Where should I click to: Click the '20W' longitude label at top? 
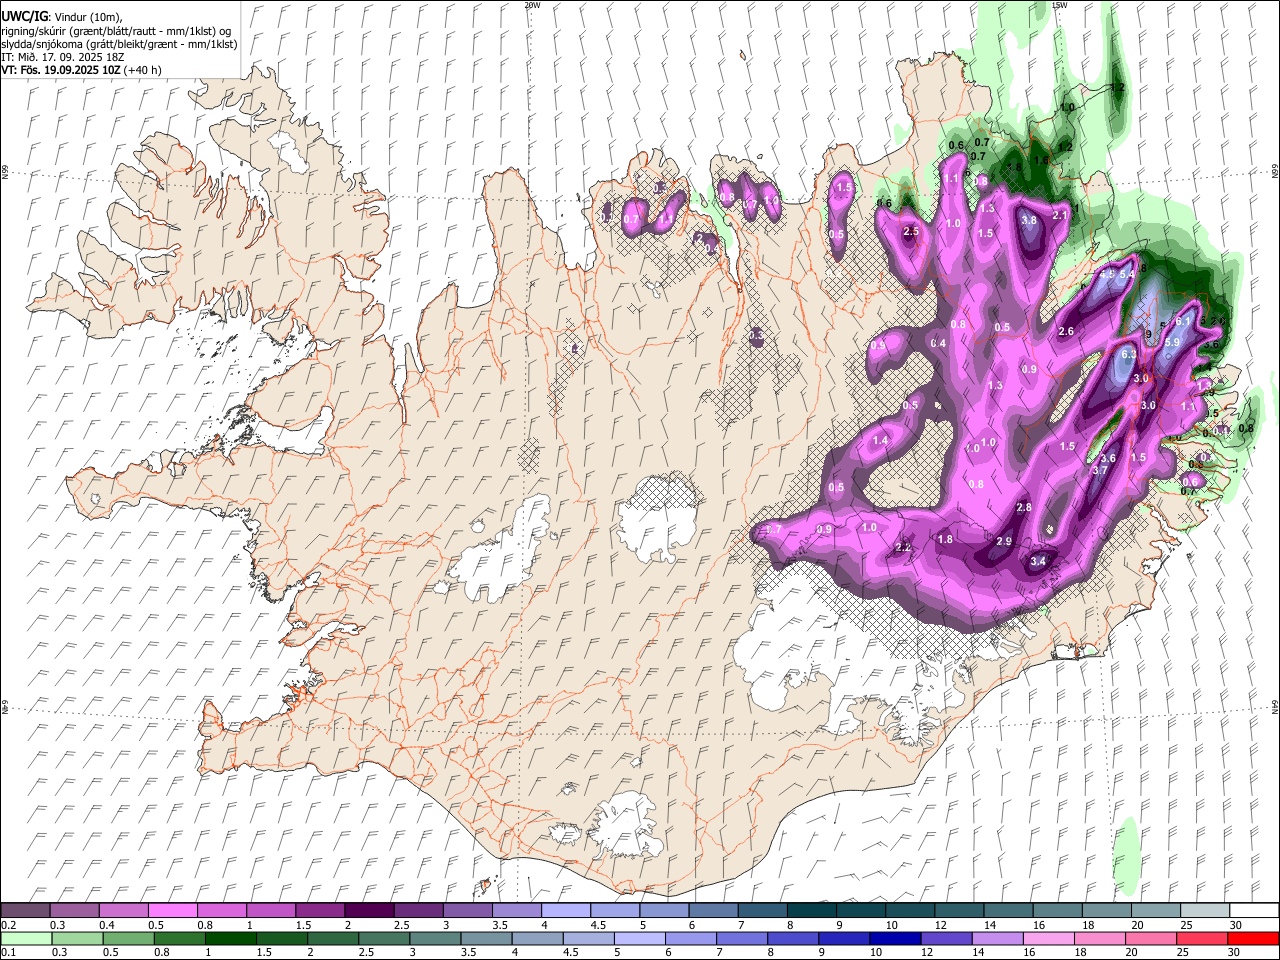532,5
